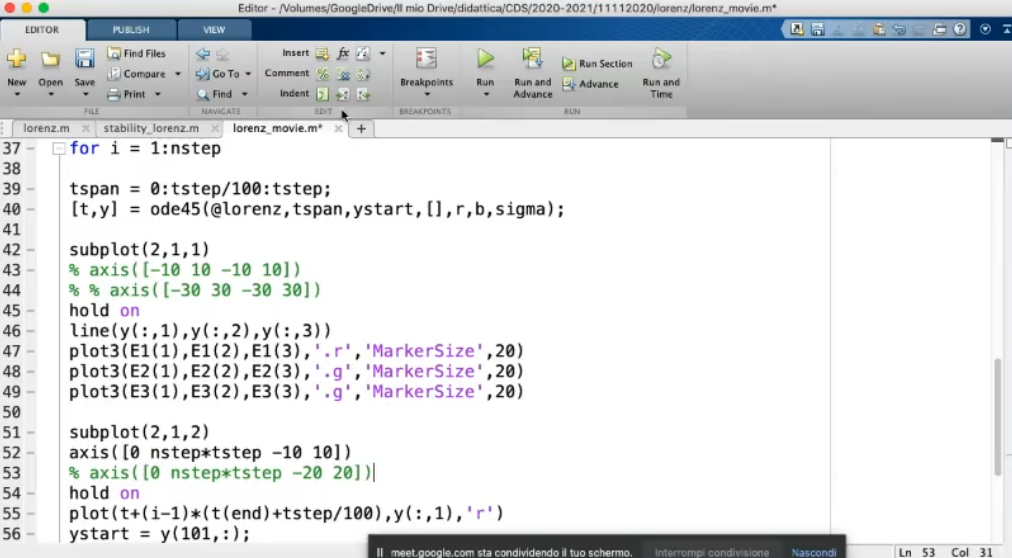Image resolution: width=1012 pixels, height=558 pixels.
Task: Click the Insert function fx icon
Action: click(x=343, y=53)
